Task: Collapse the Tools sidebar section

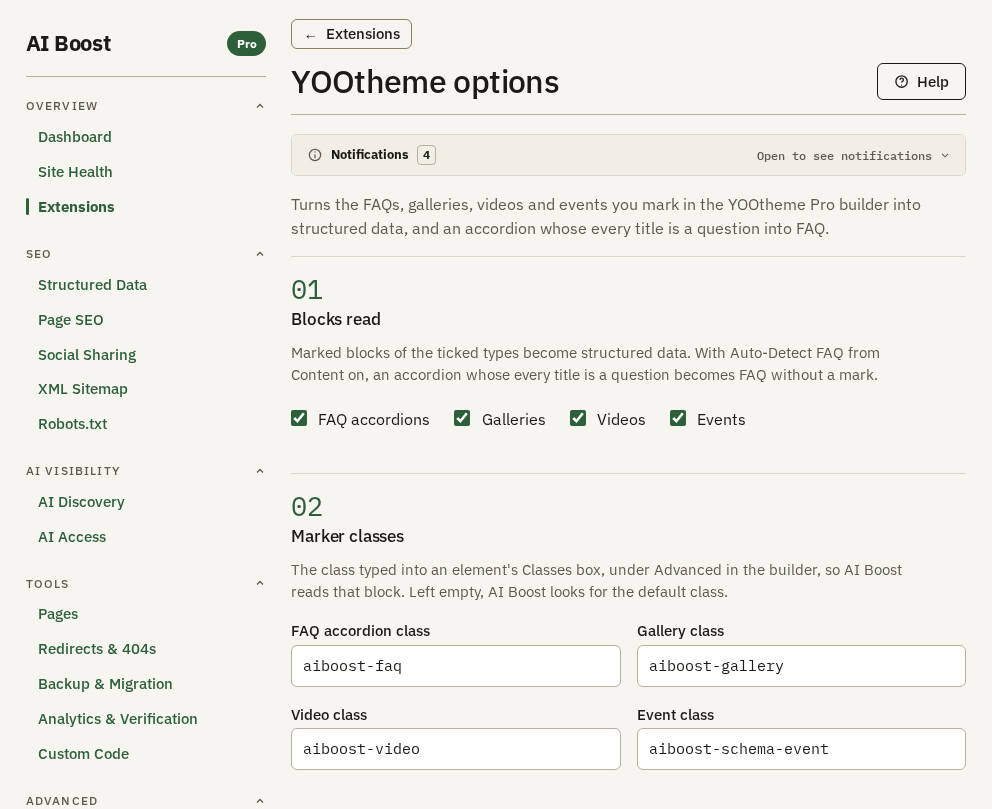Action: pyautogui.click(x=260, y=583)
